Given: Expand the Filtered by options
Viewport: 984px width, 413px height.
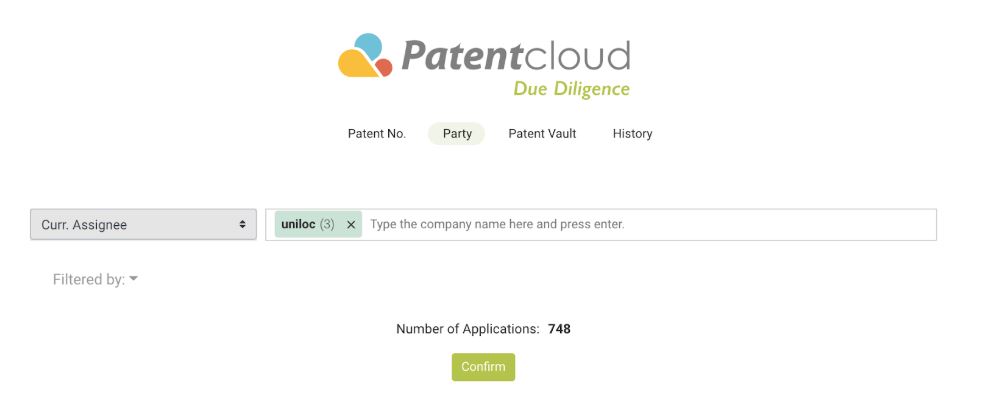Looking at the screenshot, I should (x=95, y=280).
